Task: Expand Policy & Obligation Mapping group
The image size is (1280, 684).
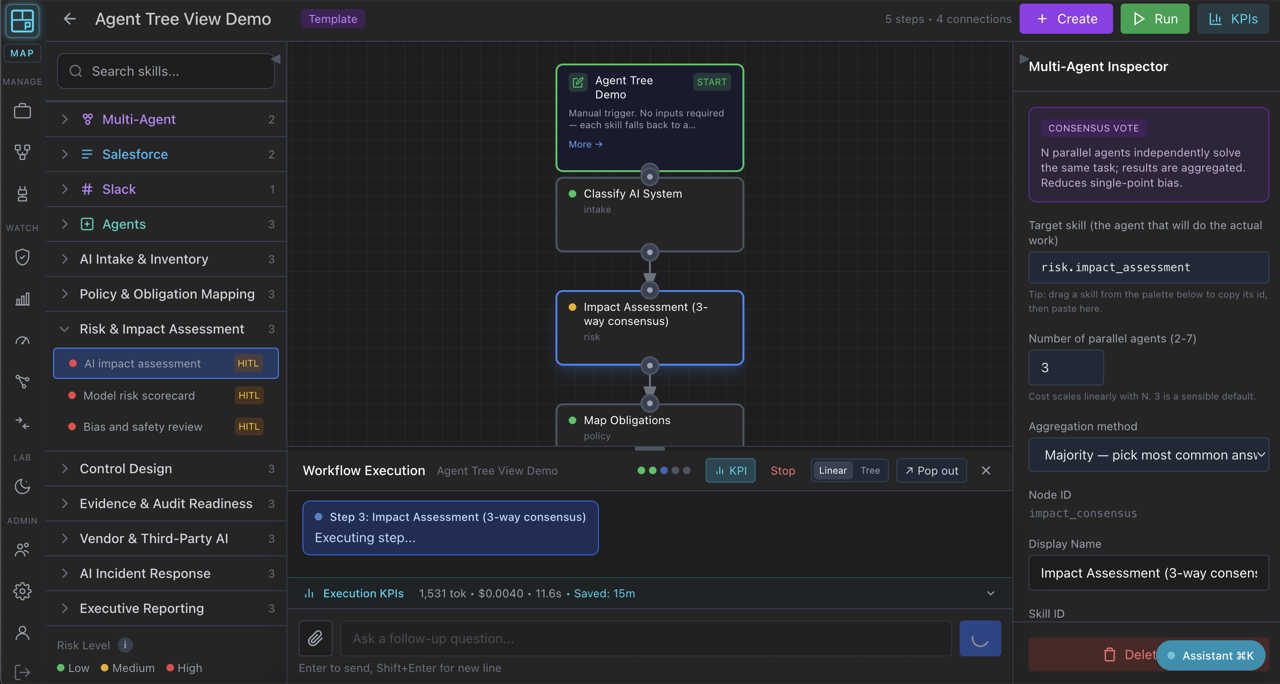Action: tap(166, 294)
